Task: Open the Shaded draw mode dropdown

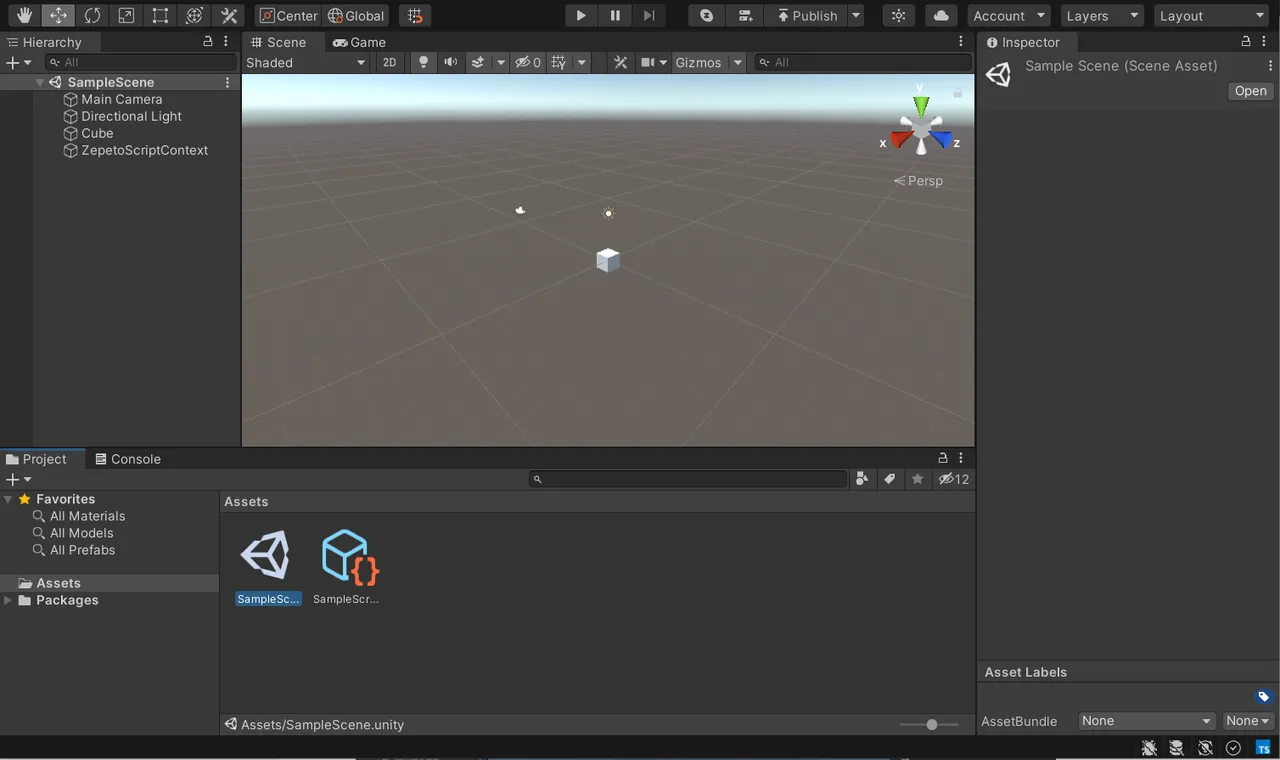Action: (x=306, y=62)
